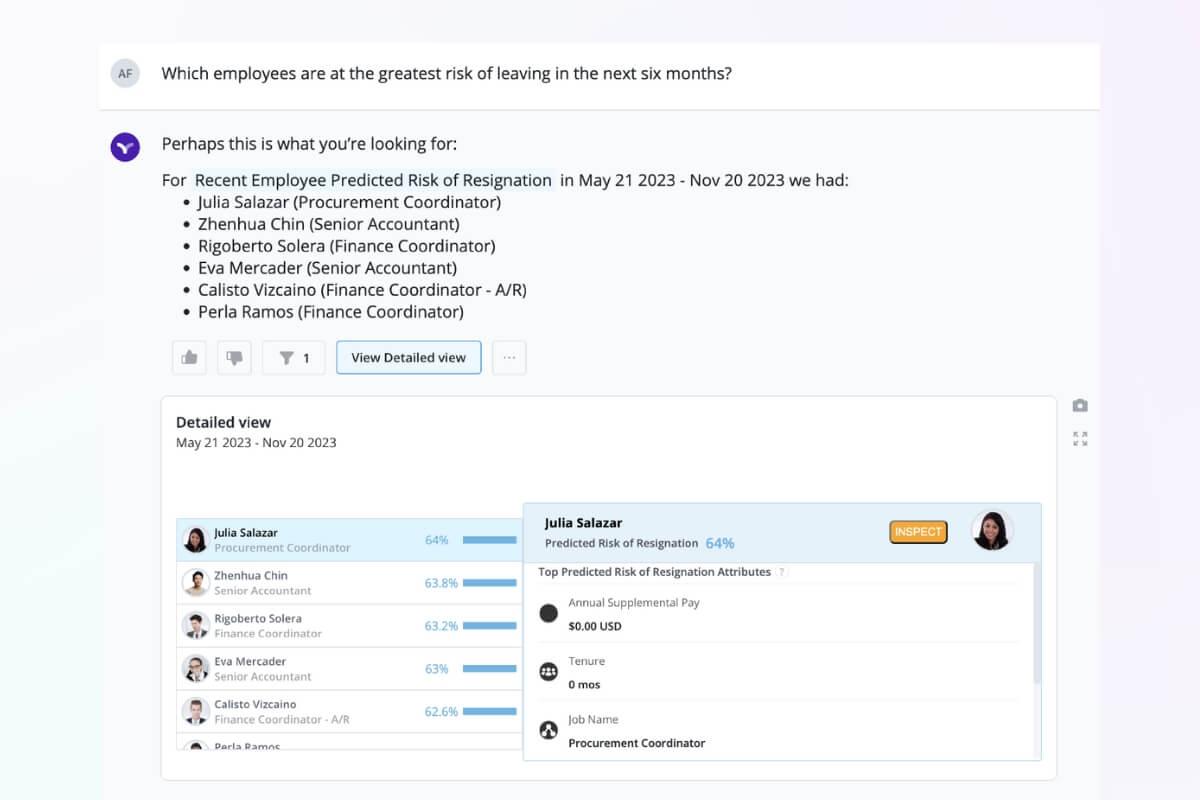Click Eva Mercader's 63% value
Viewport: 1200px width, 800px height.
pos(437,669)
